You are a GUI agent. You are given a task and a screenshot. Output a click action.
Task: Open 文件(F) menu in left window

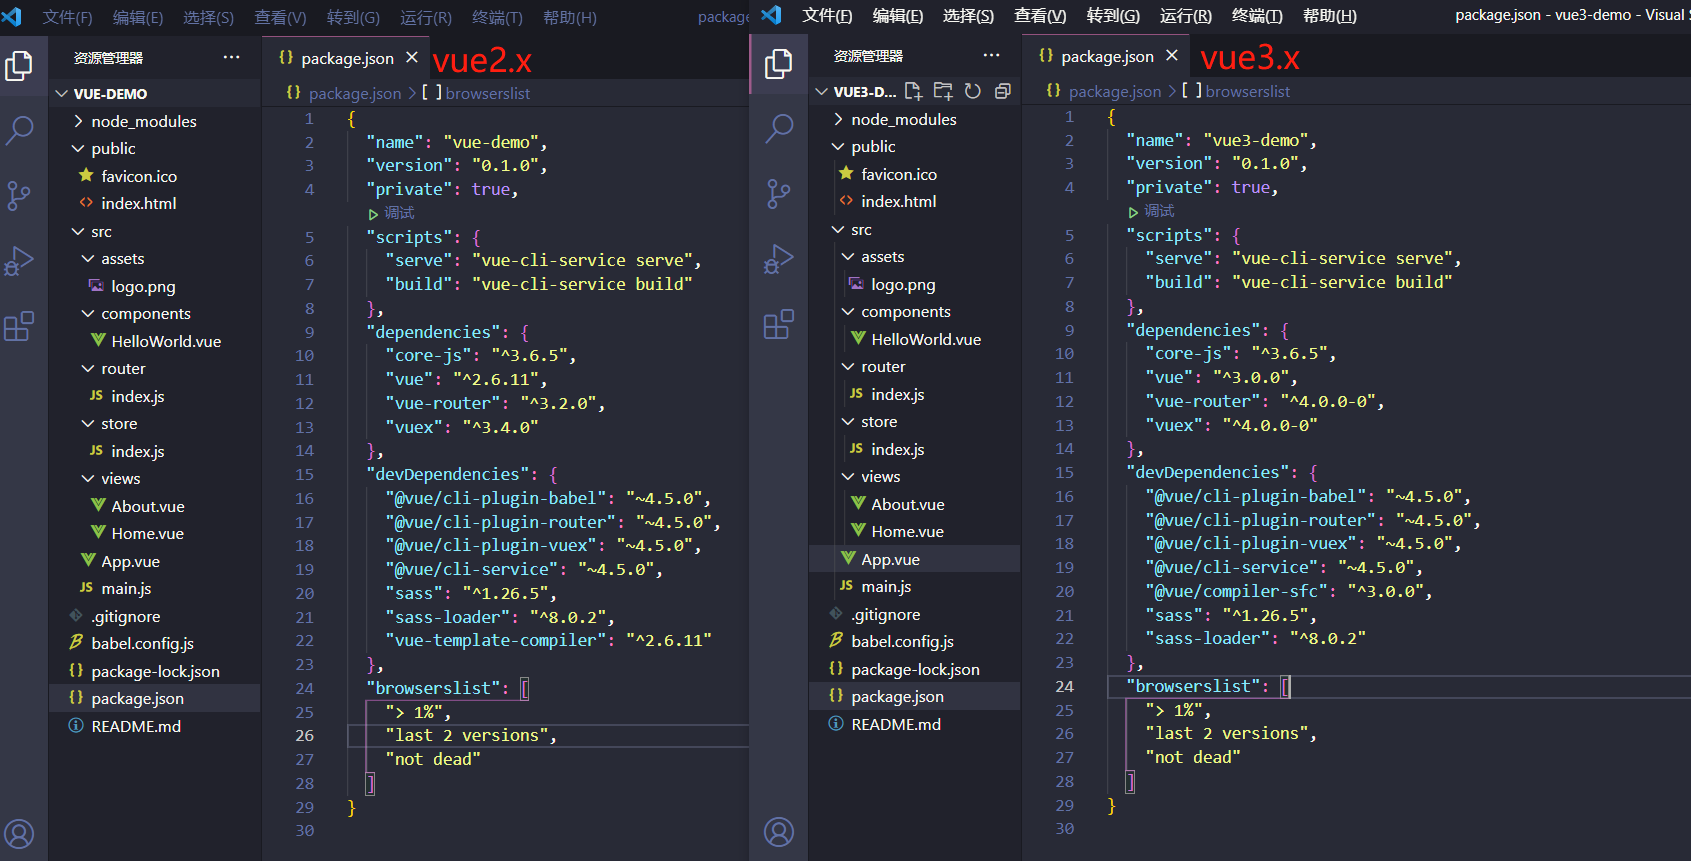click(67, 18)
